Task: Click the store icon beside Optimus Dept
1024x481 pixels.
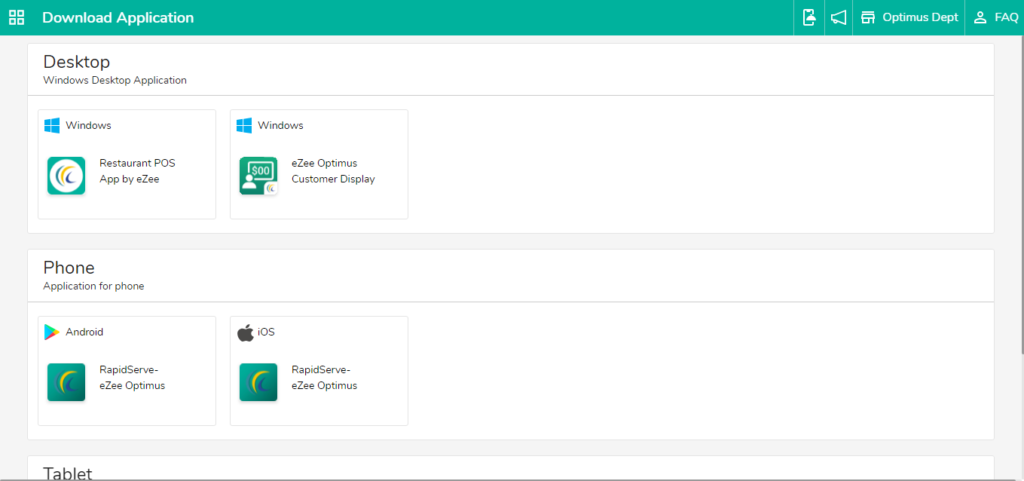Action: [867, 18]
